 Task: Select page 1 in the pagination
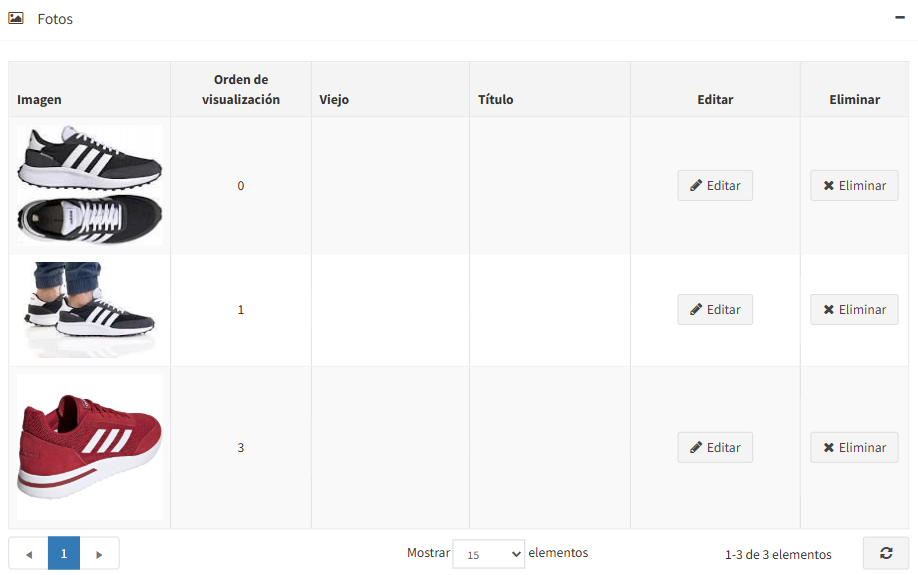64,553
